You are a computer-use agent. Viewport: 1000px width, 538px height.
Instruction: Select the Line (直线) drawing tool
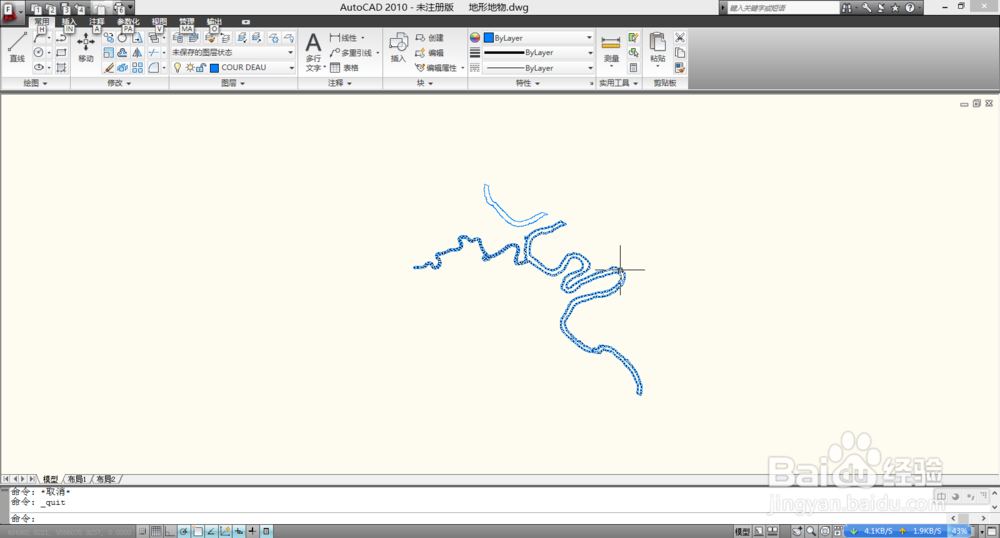(17, 47)
